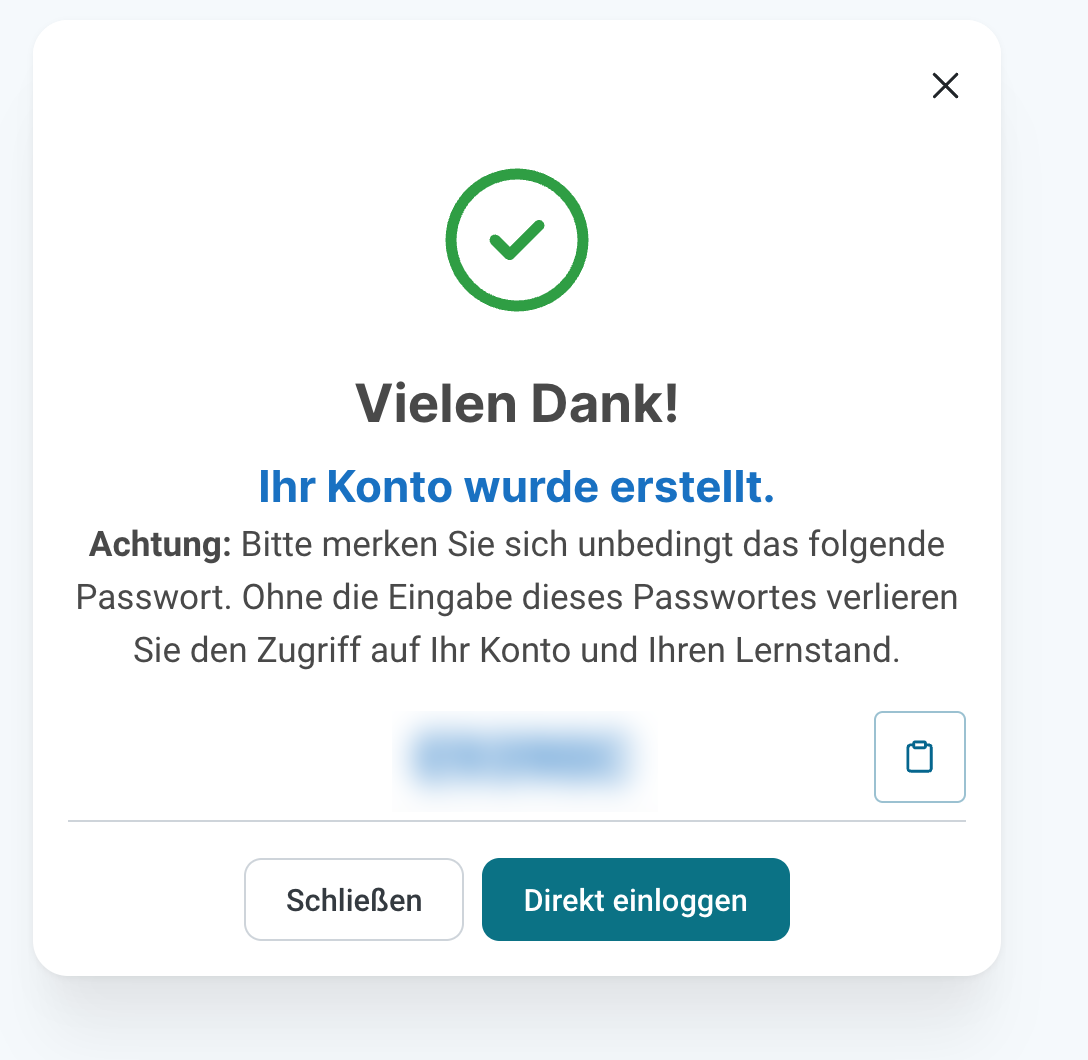Copy the password with the clipboard icon
1088x1060 pixels.
[x=919, y=757]
